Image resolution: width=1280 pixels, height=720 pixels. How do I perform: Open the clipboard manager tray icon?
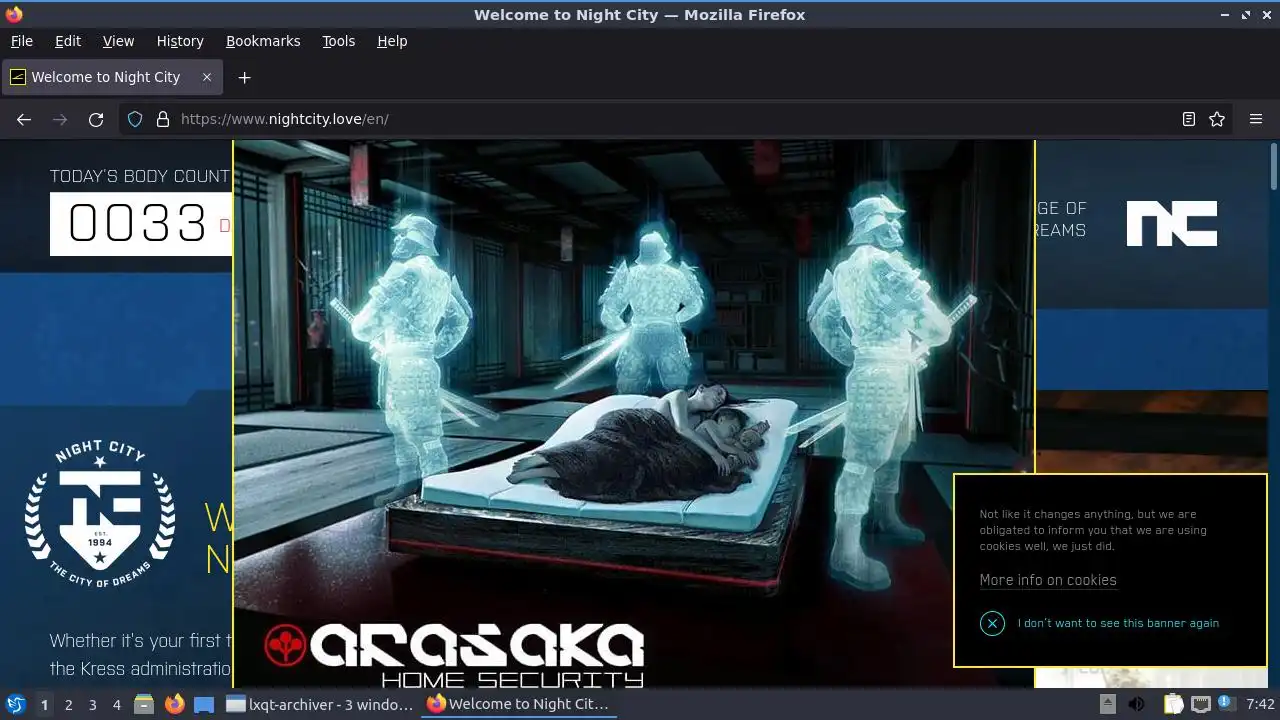(1174, 704)
